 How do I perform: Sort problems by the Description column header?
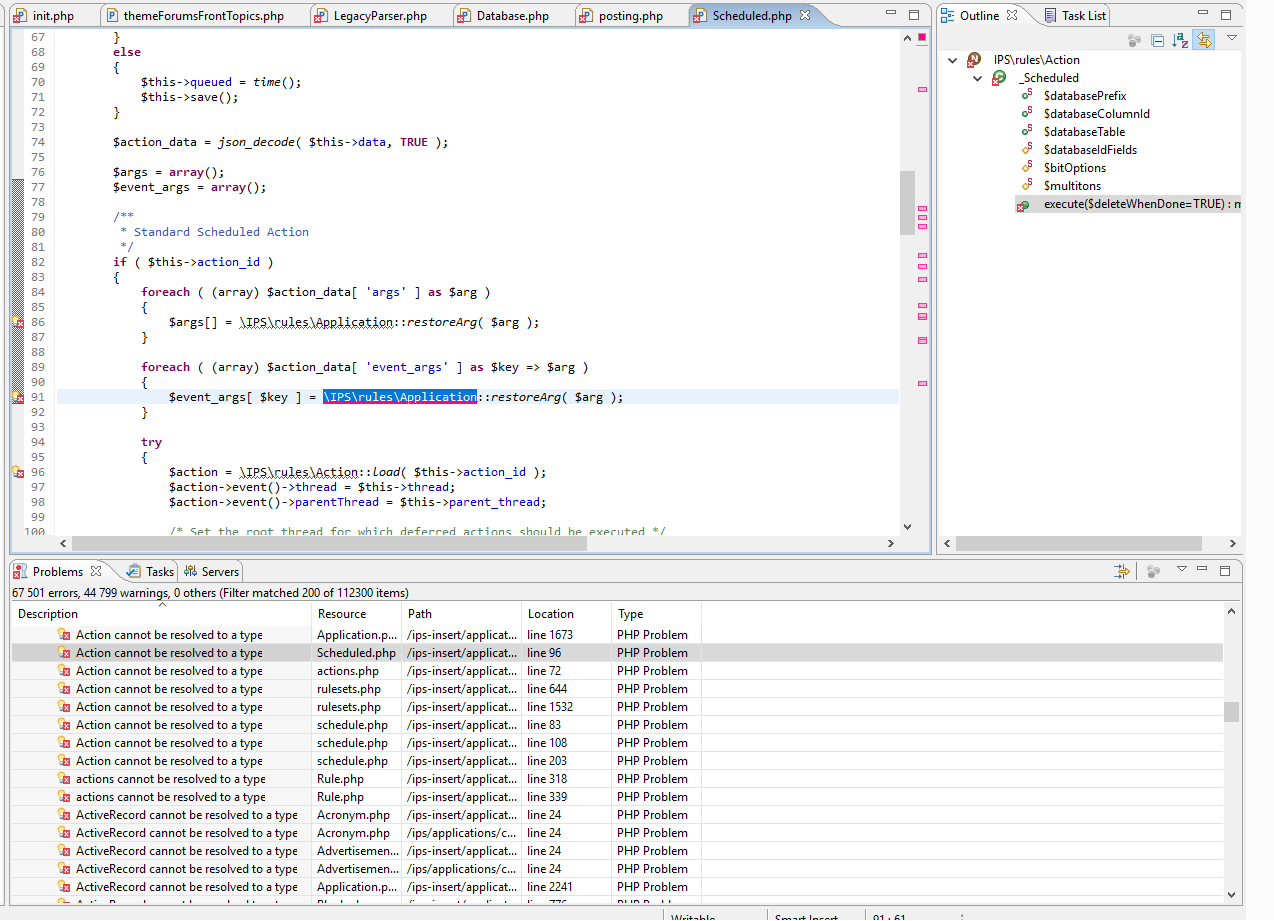coord(48,614)
